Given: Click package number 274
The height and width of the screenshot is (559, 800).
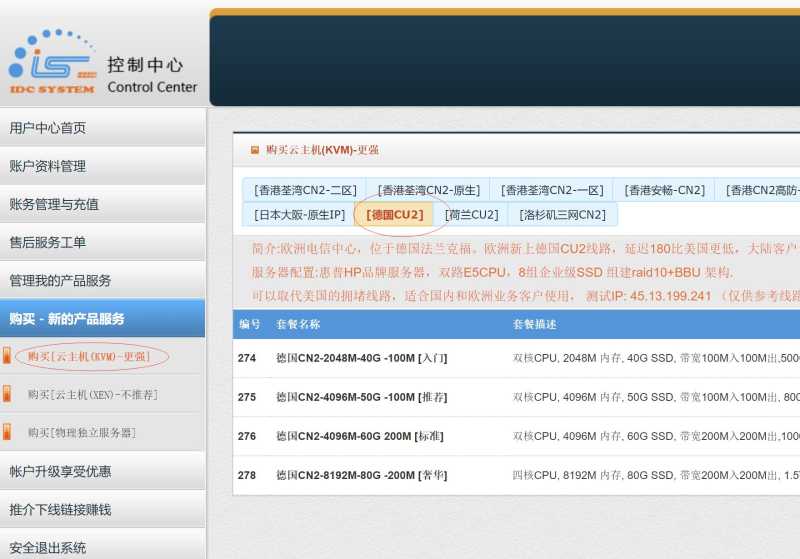Looking at the screenshot, I should [x=246, y=358].
